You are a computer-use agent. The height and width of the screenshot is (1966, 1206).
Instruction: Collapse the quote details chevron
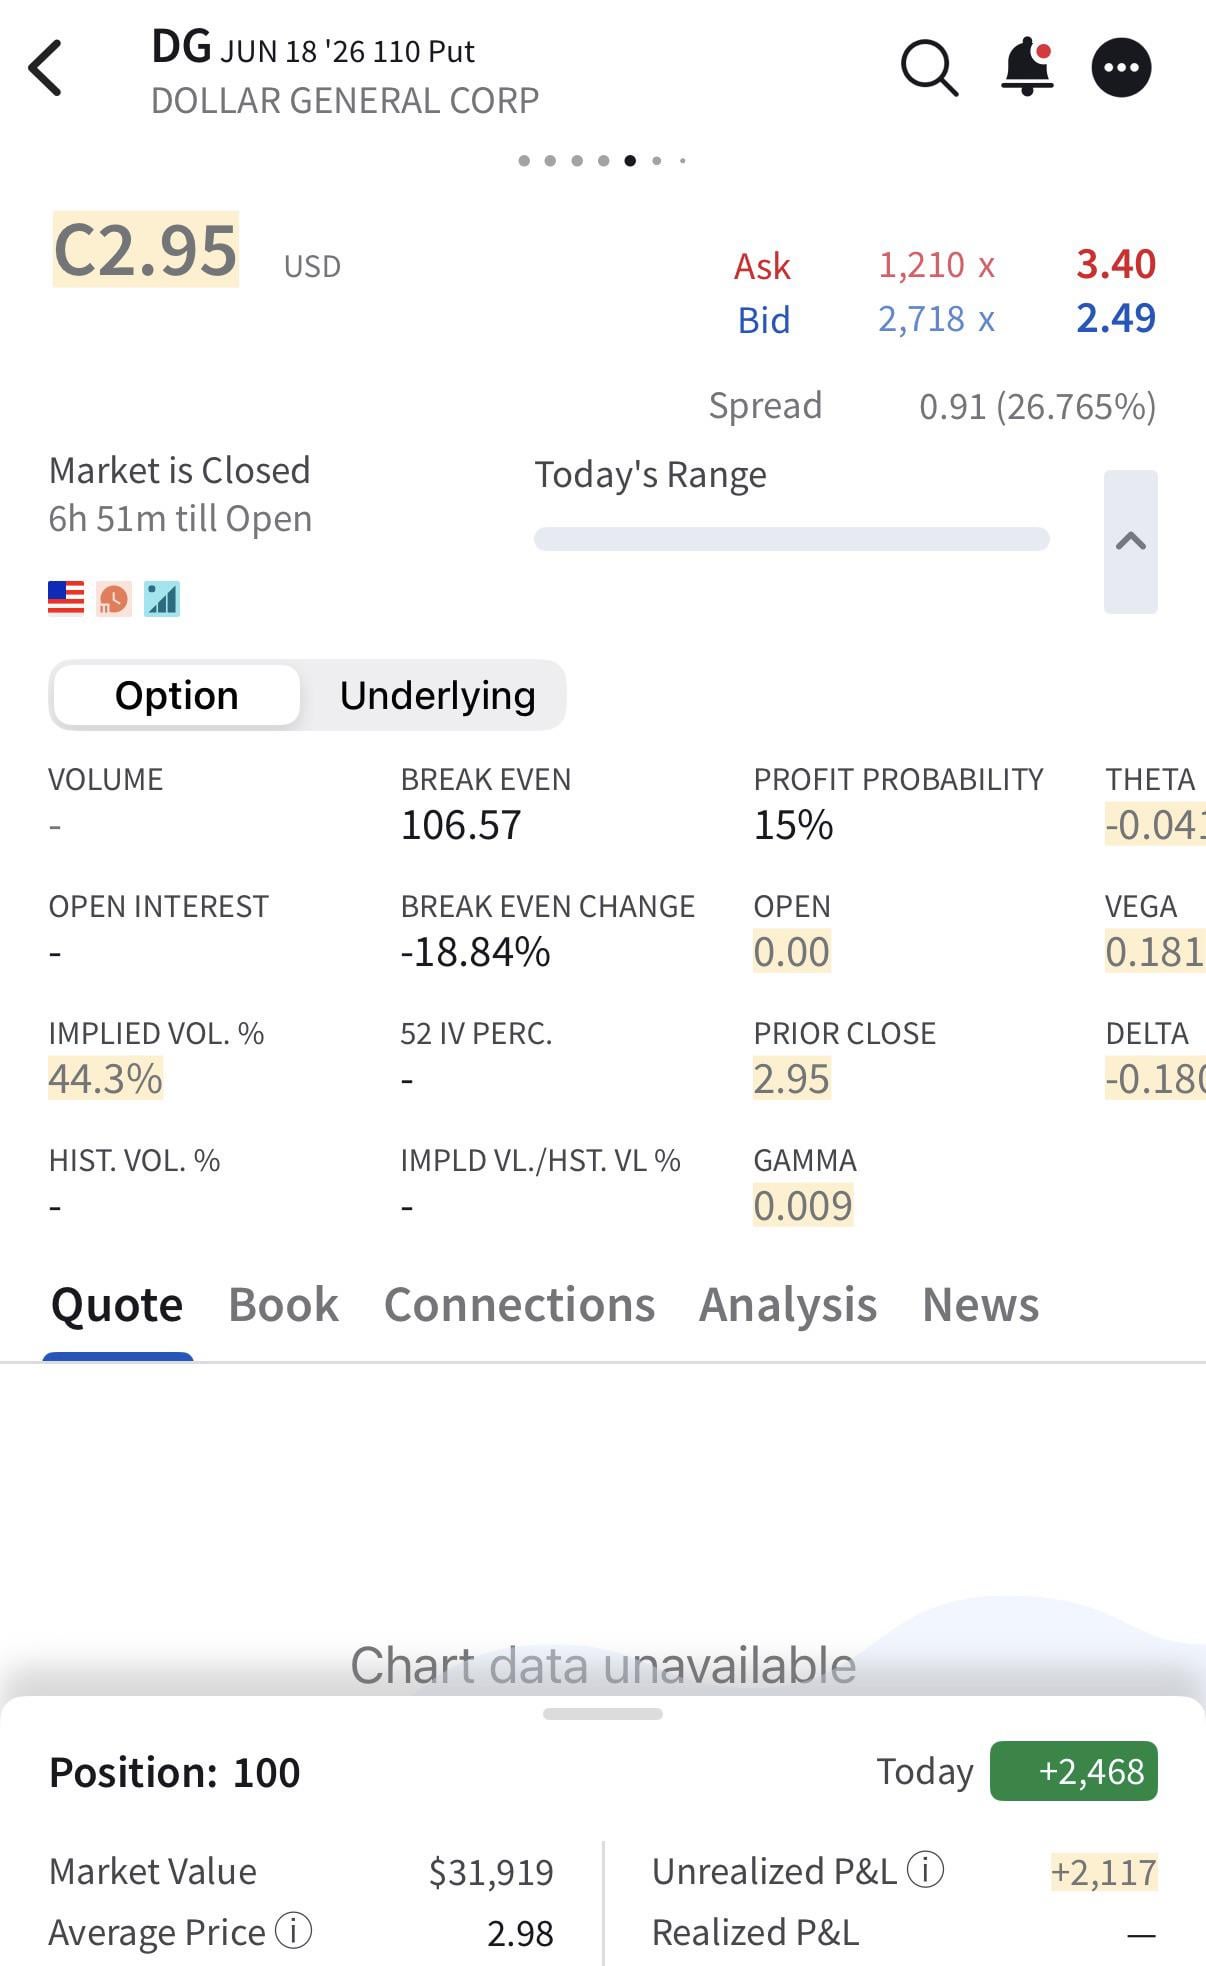tap(1130, 541)
